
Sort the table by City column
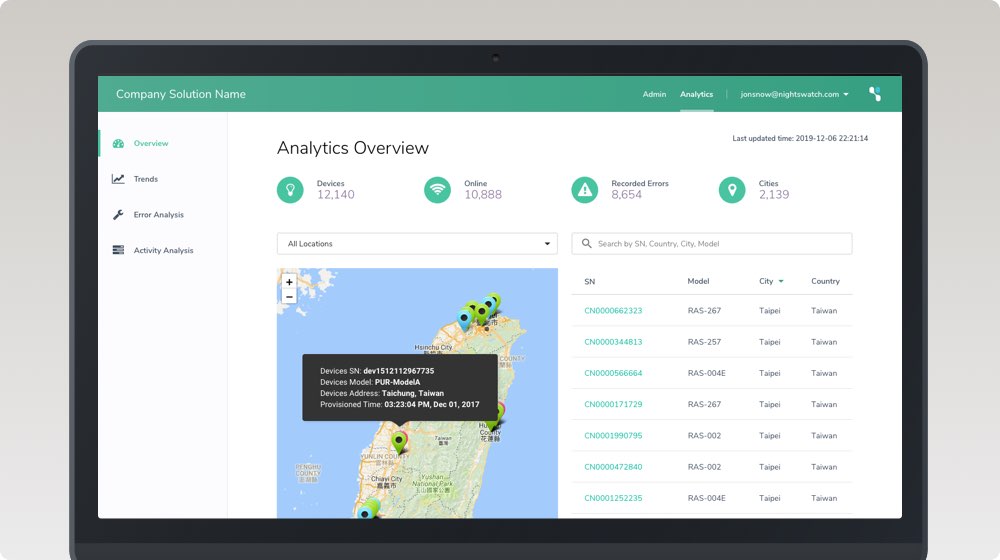tap(770, 281)
